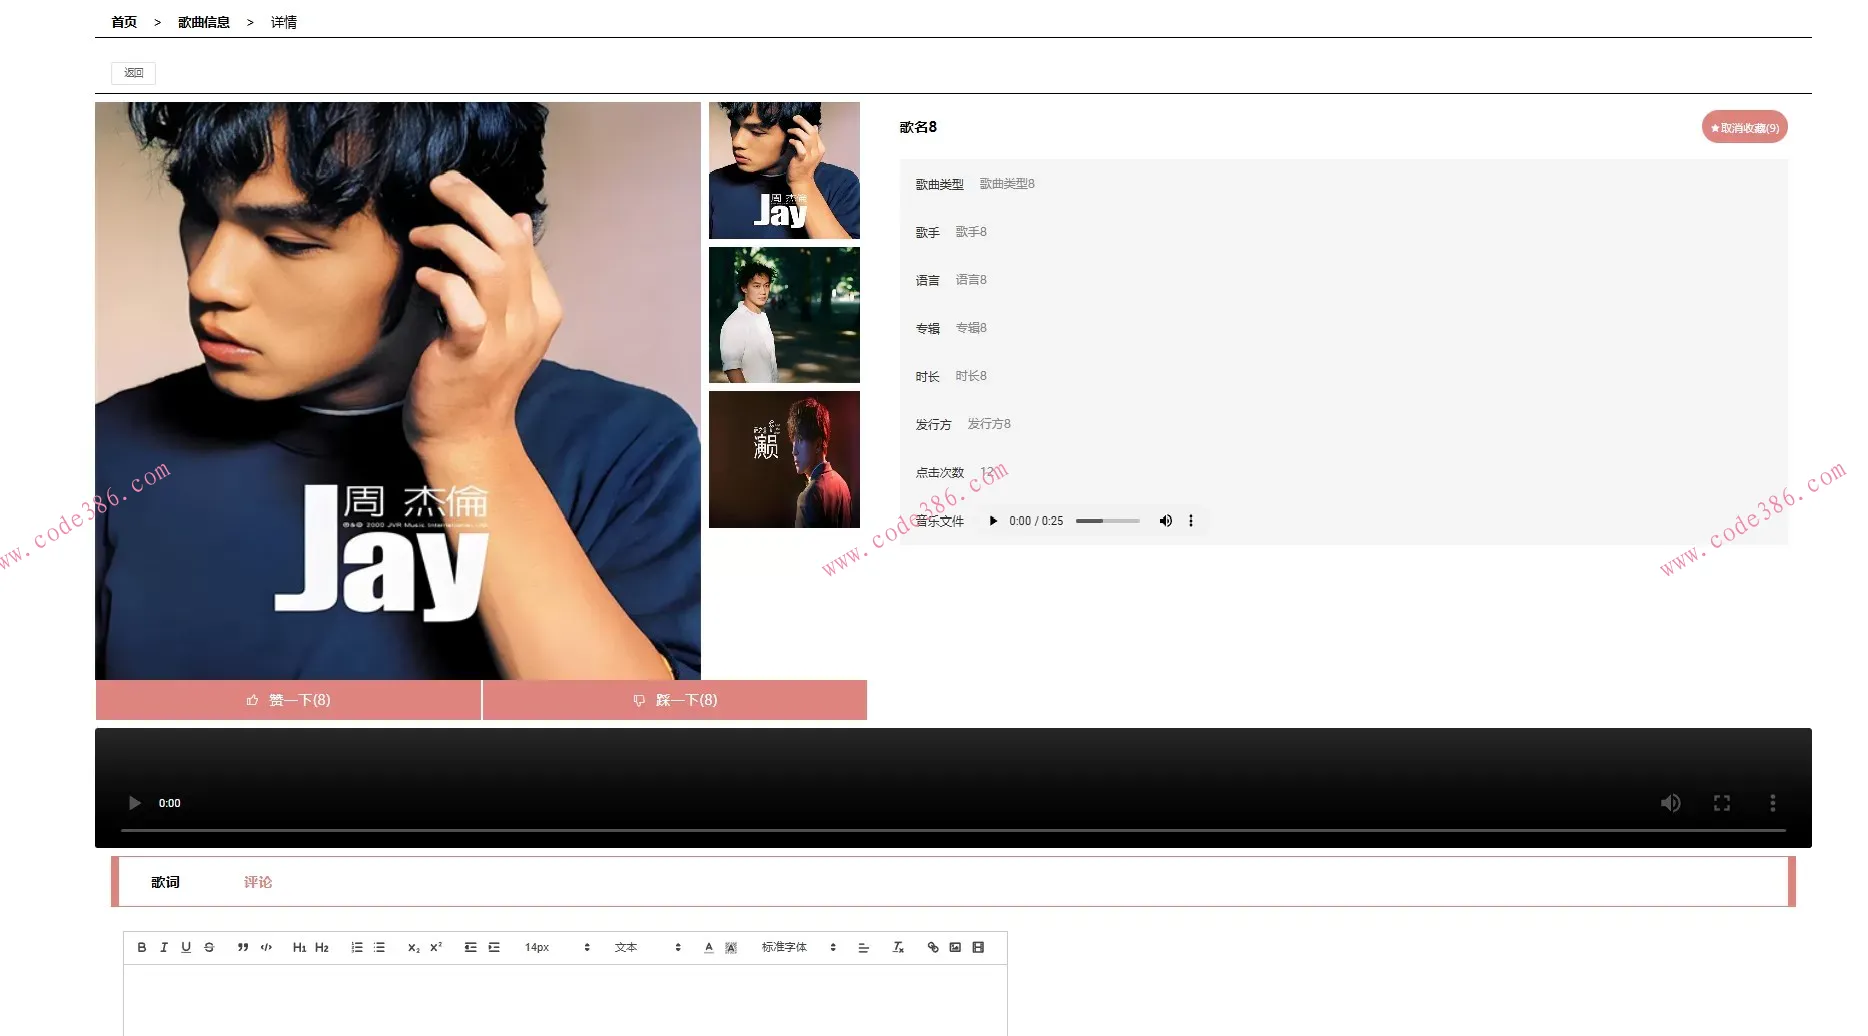Clear text formatting in the editor

[x=898, y=947]
